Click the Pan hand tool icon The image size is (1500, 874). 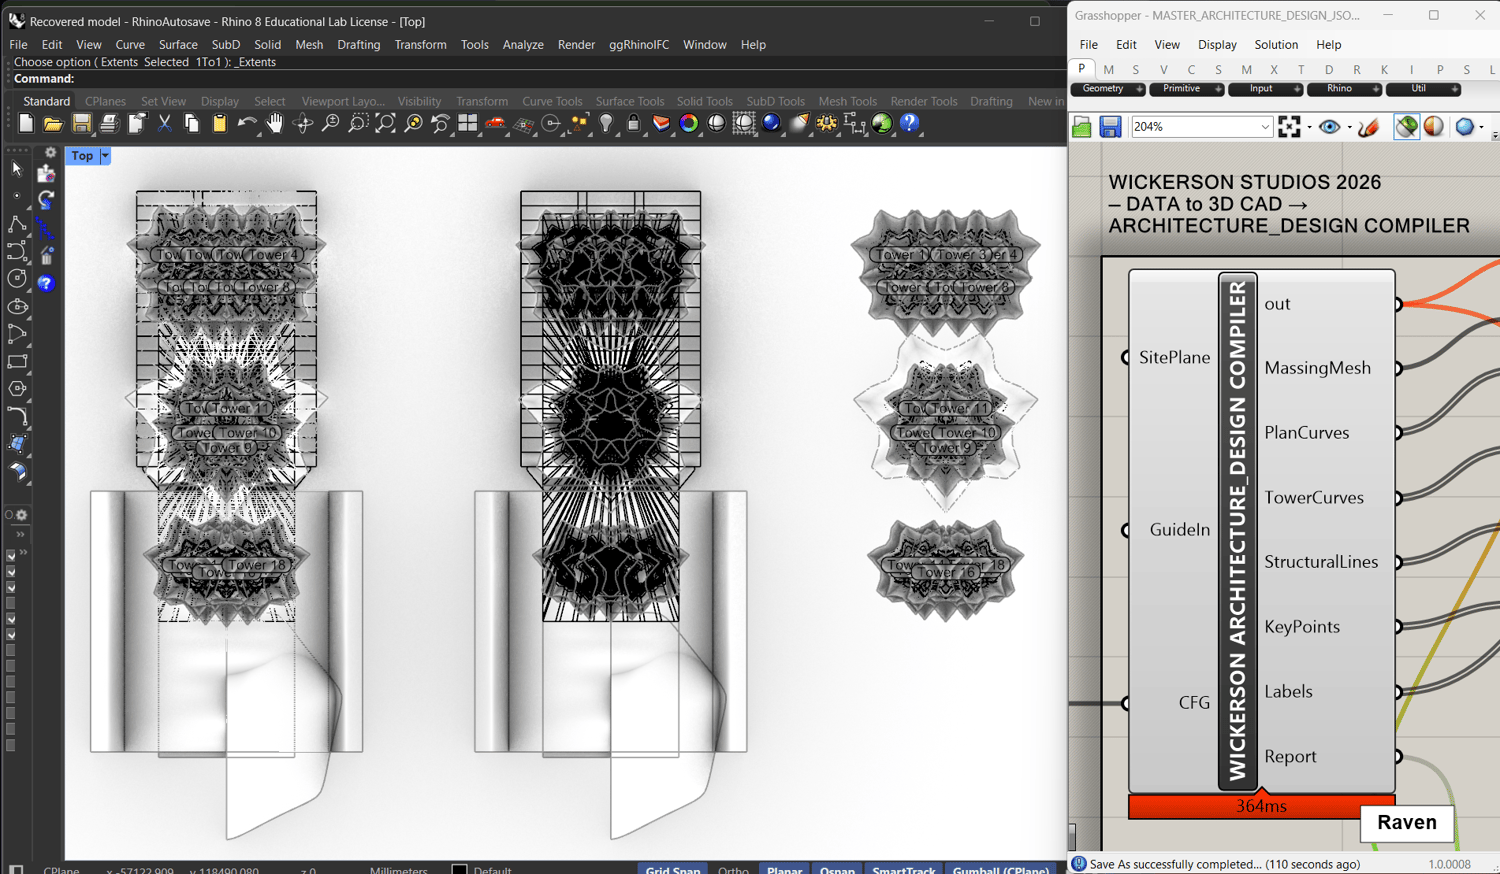point(274,123)
